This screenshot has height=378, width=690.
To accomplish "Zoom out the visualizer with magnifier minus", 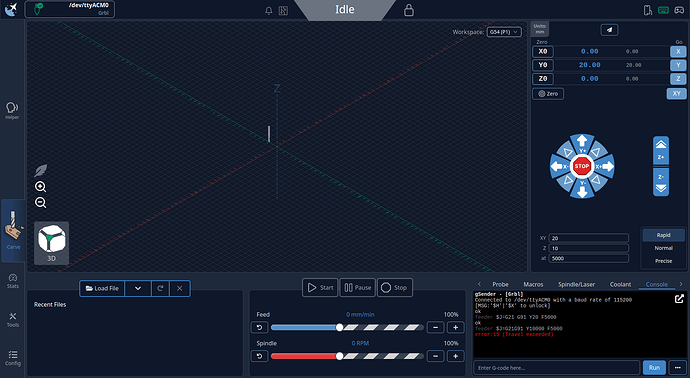I will 40,202.
